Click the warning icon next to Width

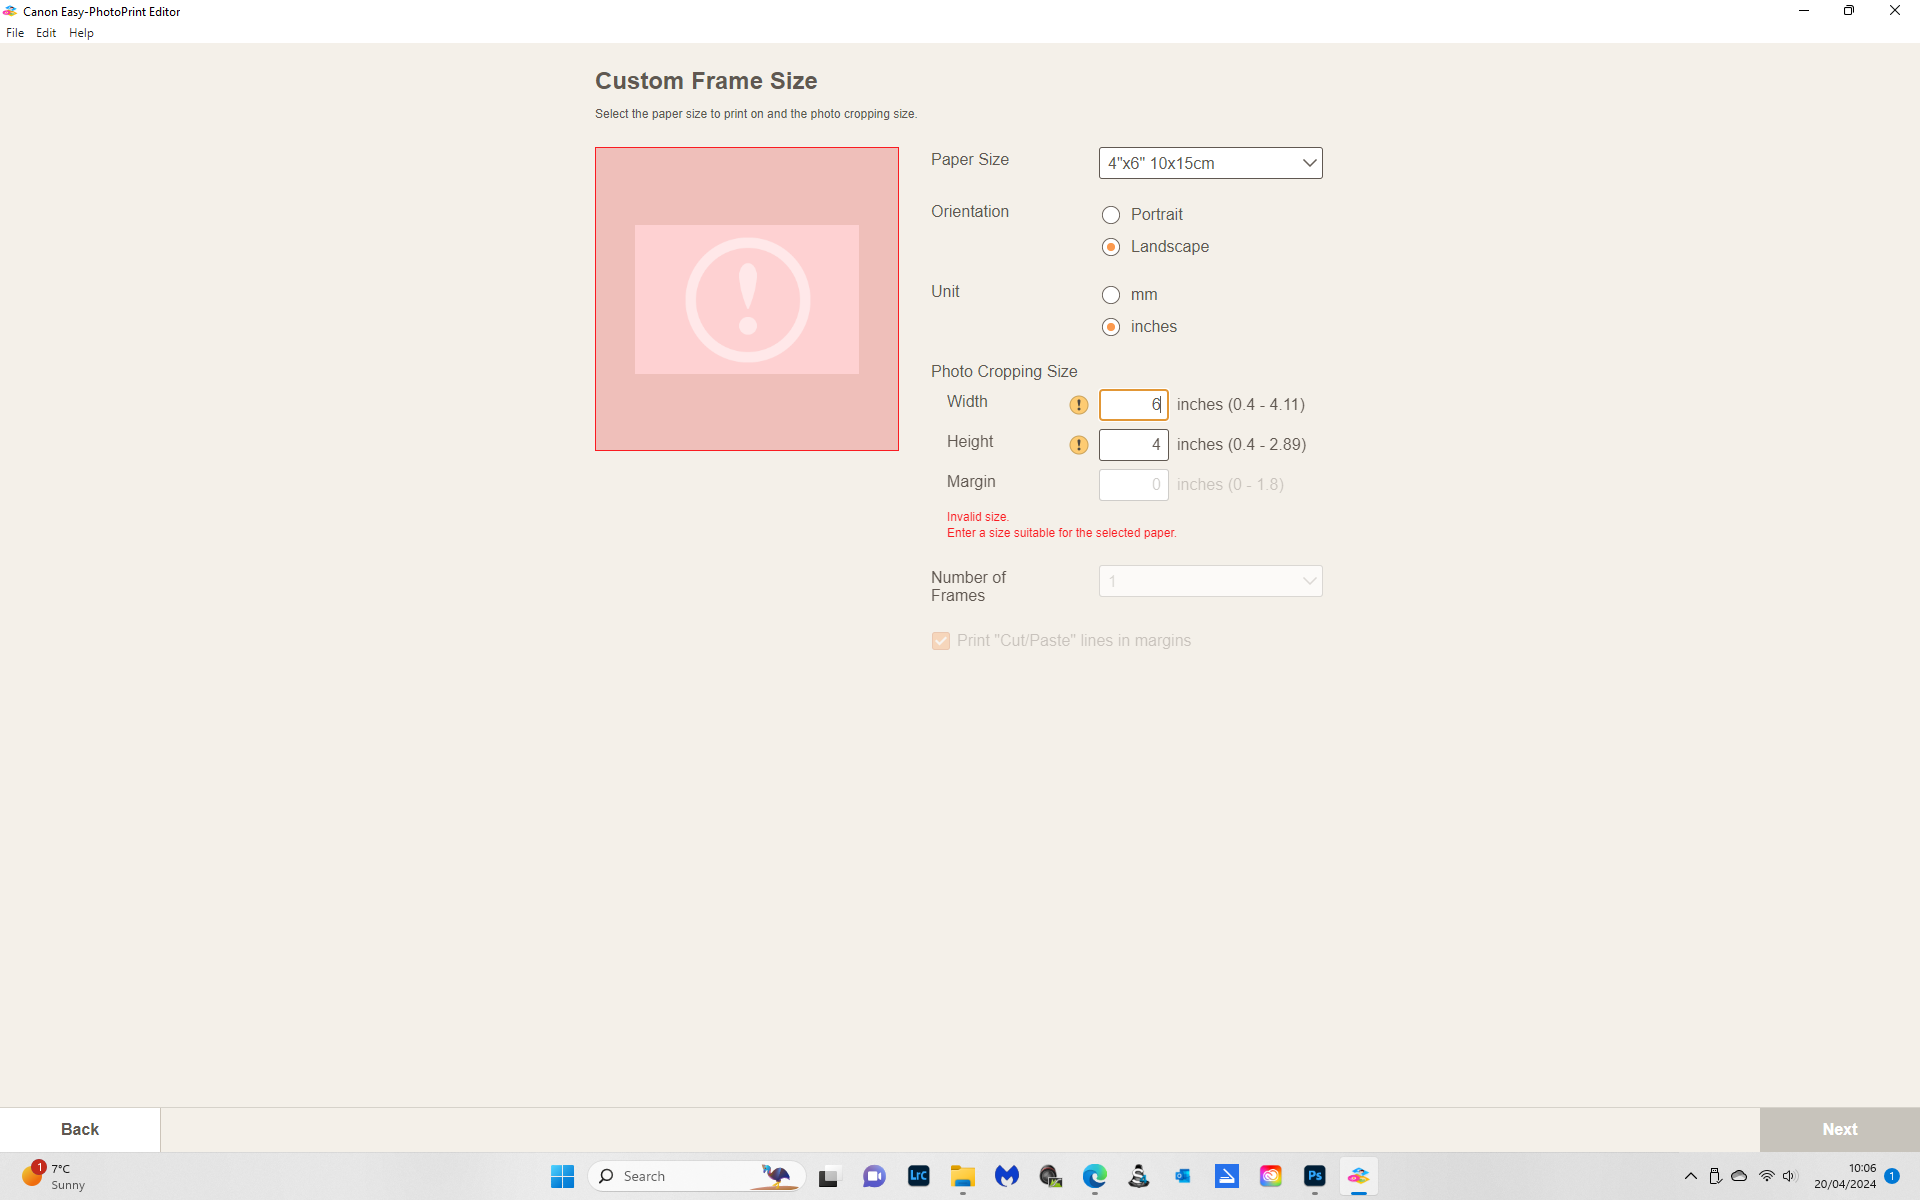tap(1078, 405)
